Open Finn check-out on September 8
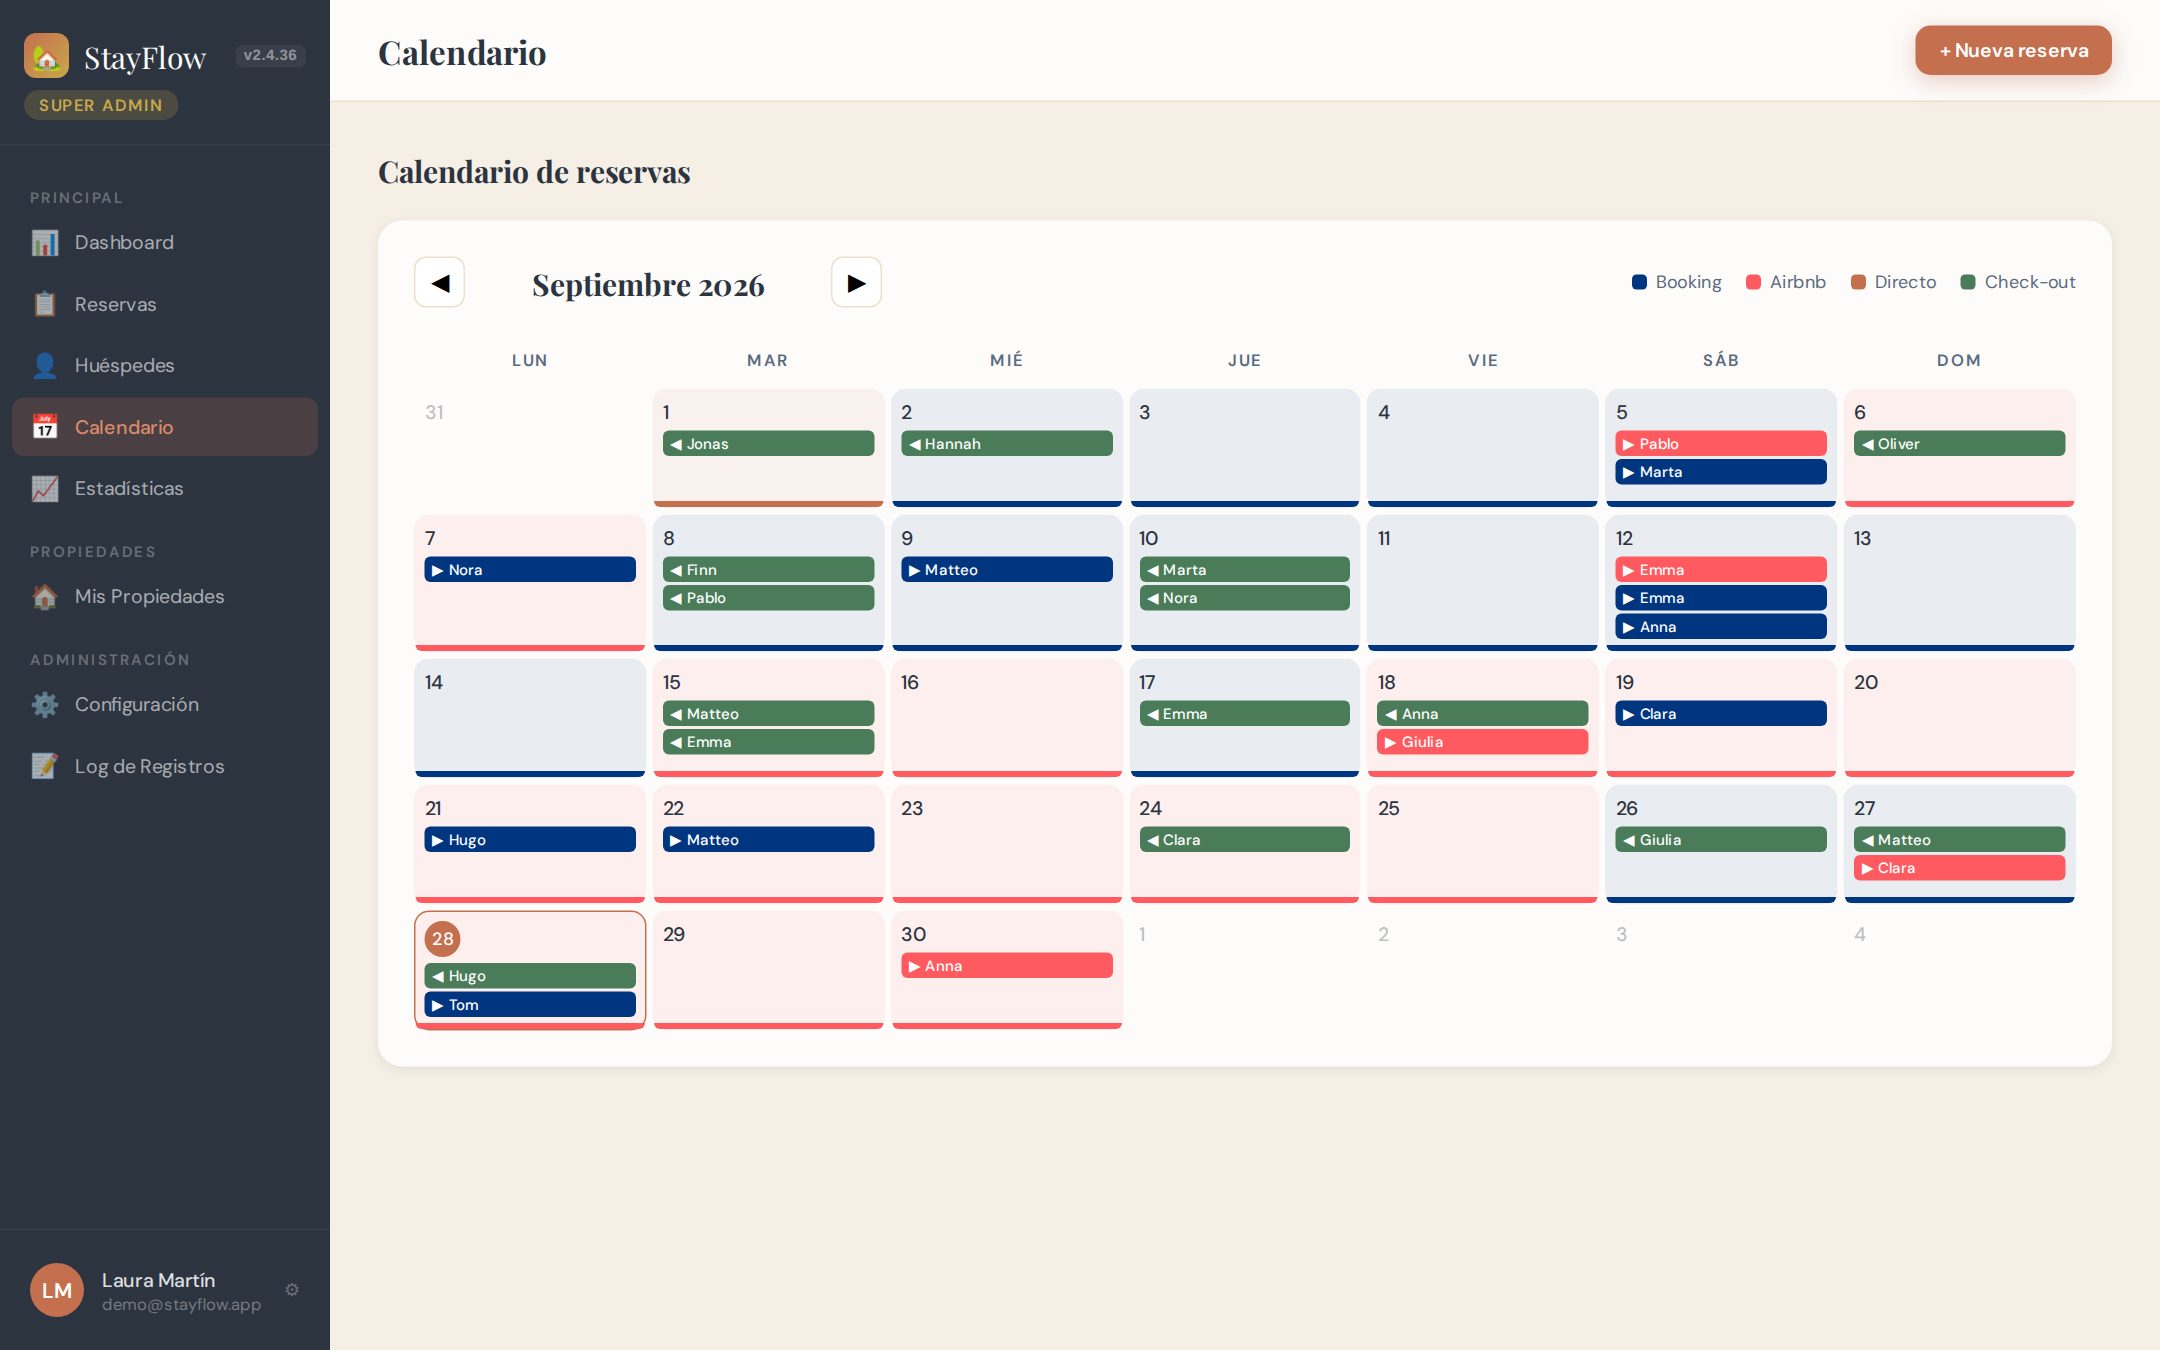Viewport: 2160px width, 1350px height. (768, 570)
